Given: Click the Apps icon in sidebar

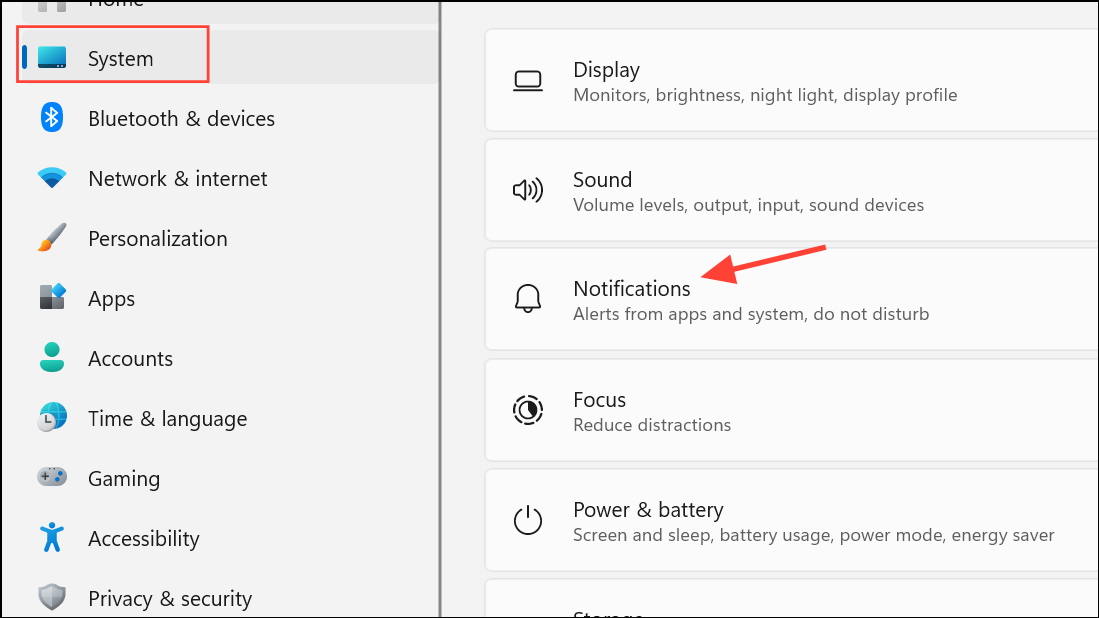Looking at the screenshot, I should coord(52,298).
